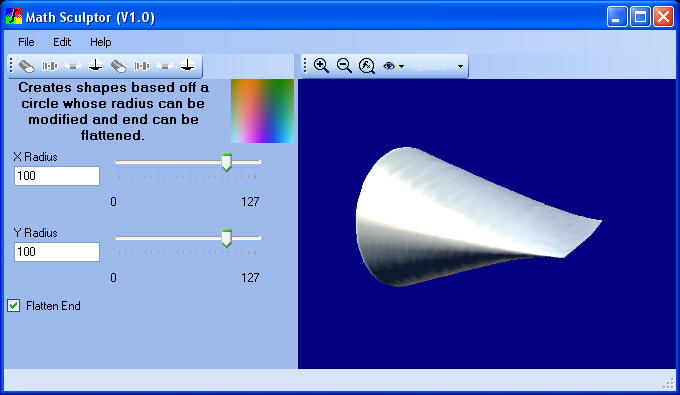Open the Help menu
This screenshot has width=680, height=395.
pos(101,42)
